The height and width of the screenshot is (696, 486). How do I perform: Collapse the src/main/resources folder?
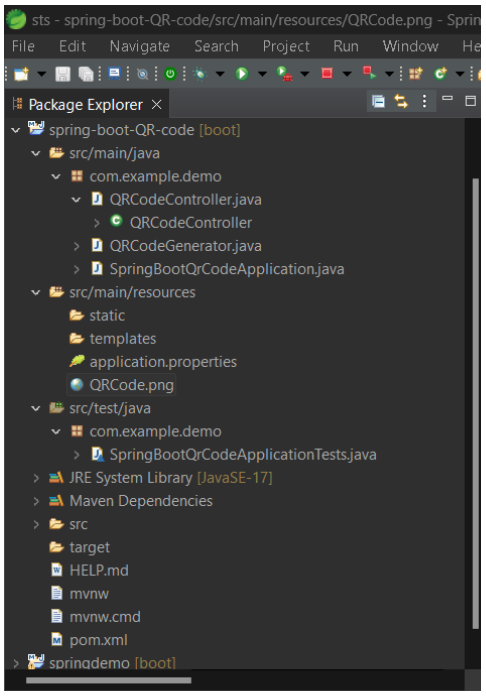click(x=36, y=293)
